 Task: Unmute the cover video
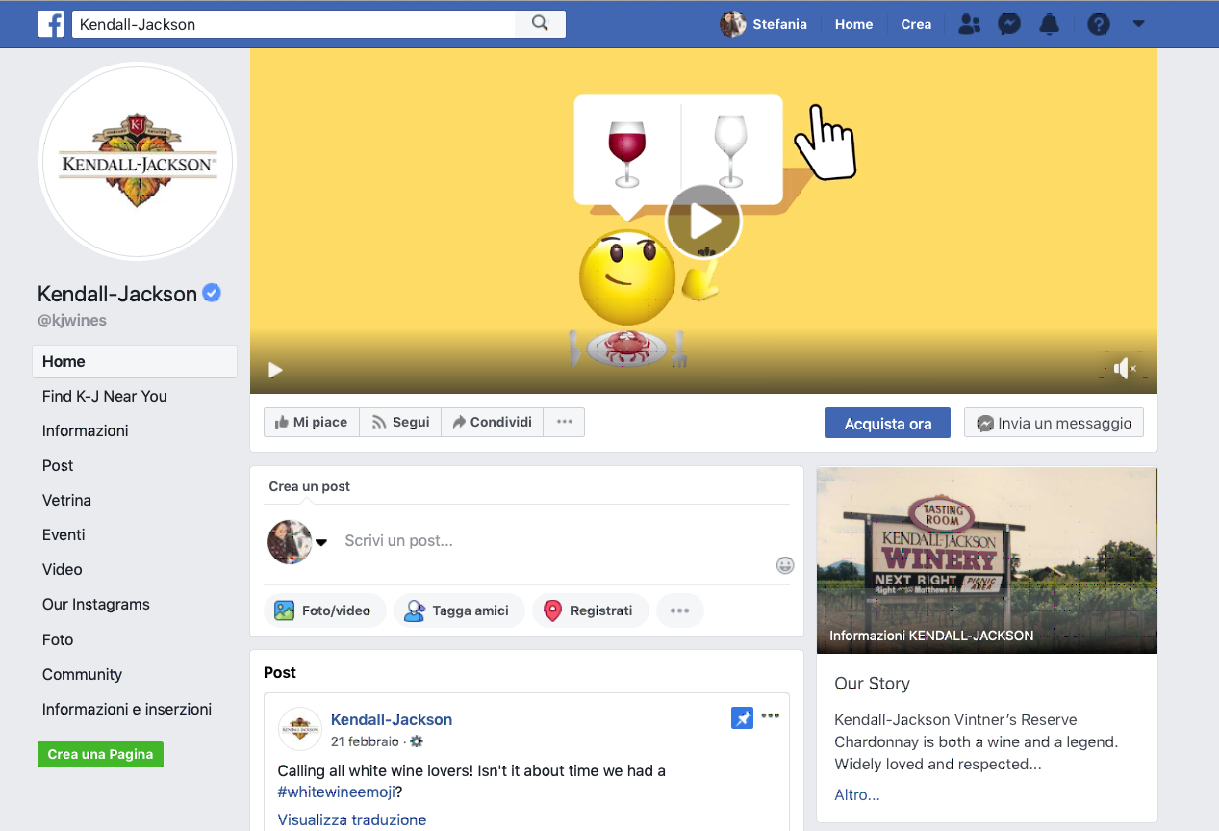[1125, 369]
